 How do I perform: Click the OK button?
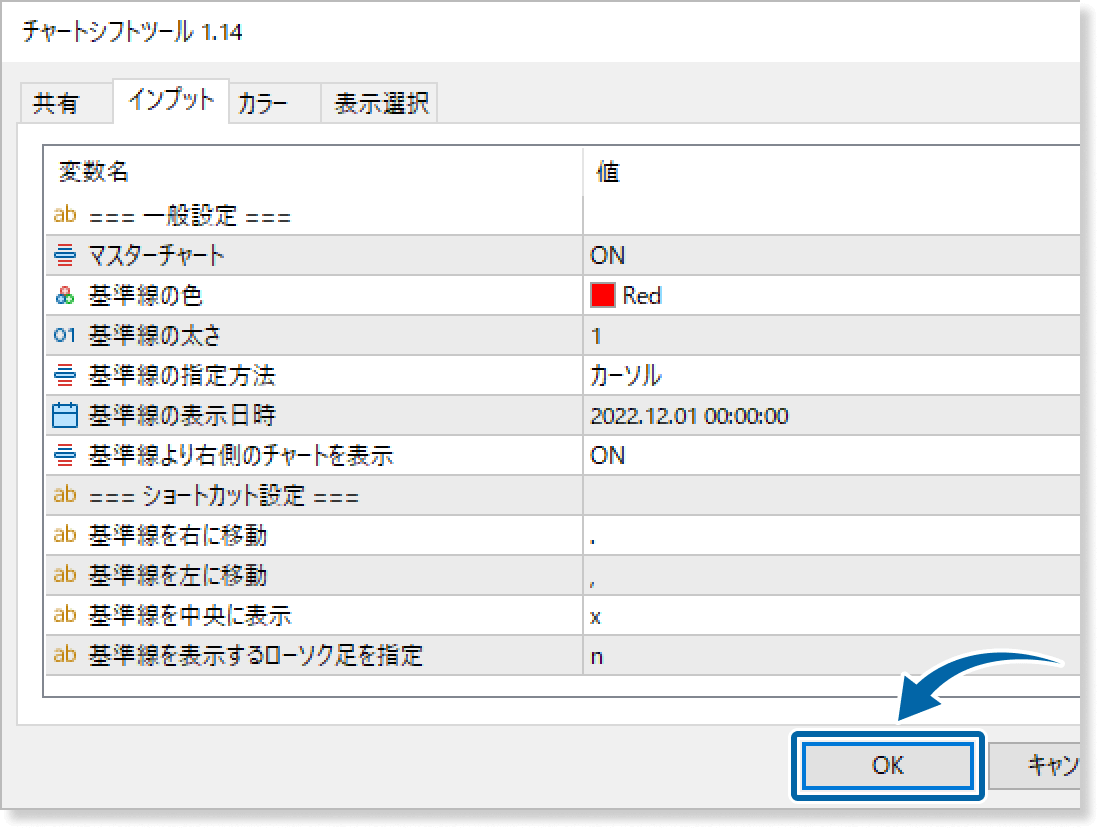[887, 765]
